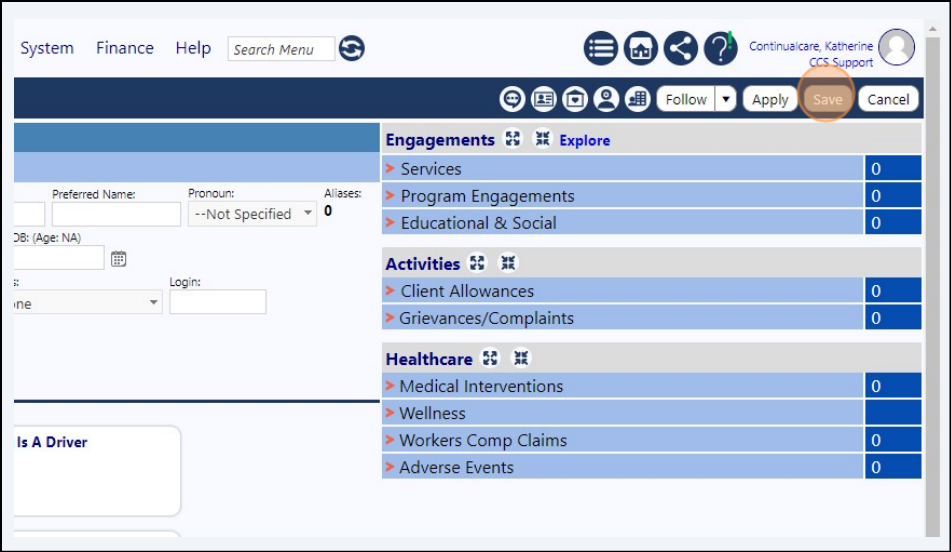Open the Explore link in Engagements
Screen dimensions: 951x552
[x=585, y=140]
